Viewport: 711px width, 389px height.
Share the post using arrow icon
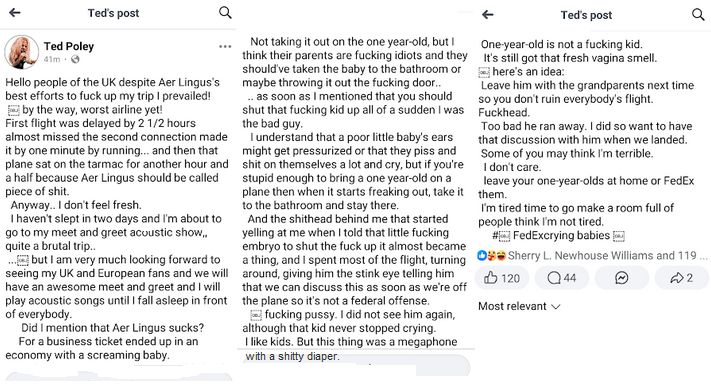coord(681,277)
